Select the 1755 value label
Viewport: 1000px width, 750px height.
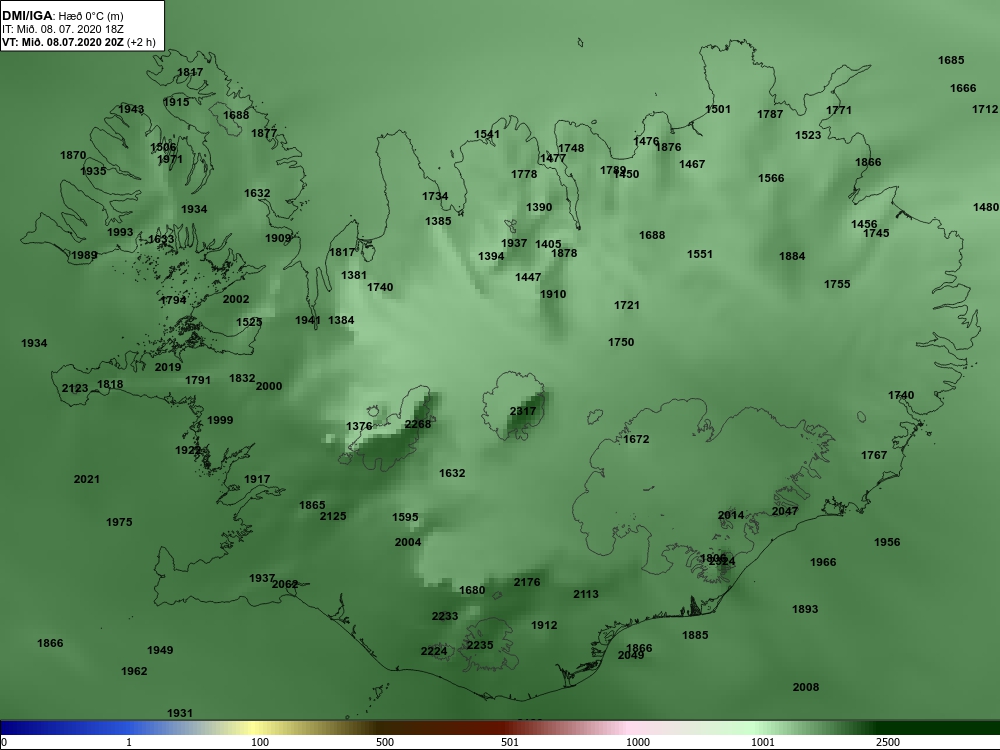click(837, 284)
